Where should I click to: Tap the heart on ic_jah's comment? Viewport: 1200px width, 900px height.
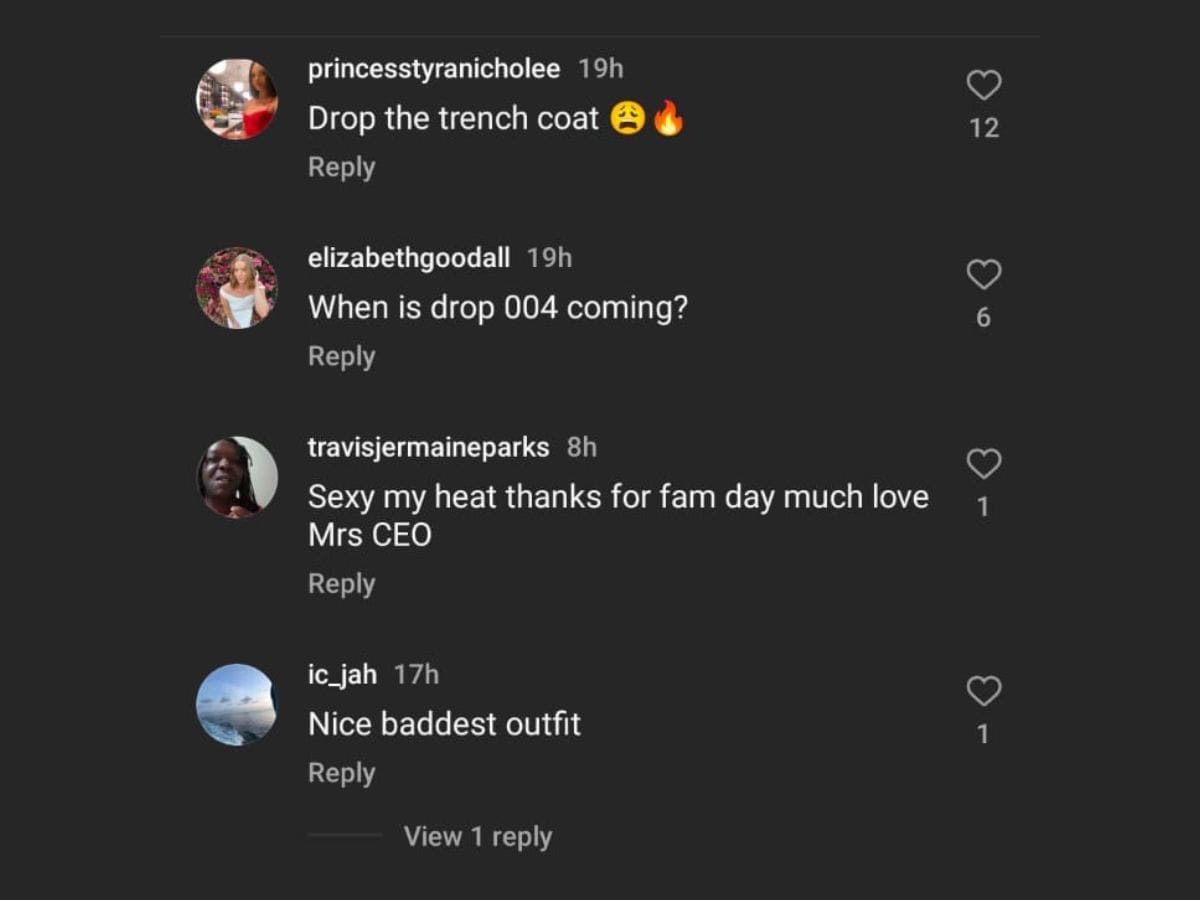coord(984,691)
